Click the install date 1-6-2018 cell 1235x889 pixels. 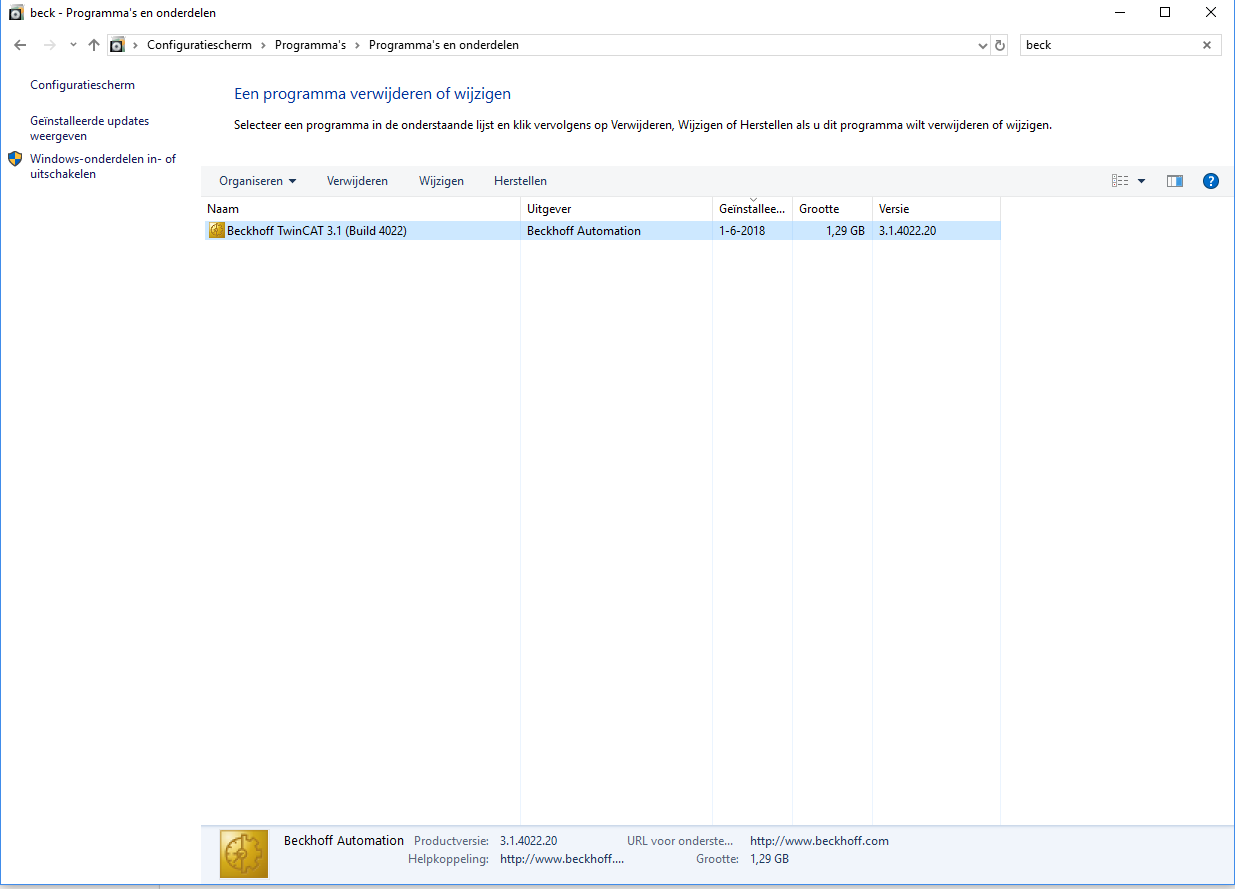tap(744, 231)
